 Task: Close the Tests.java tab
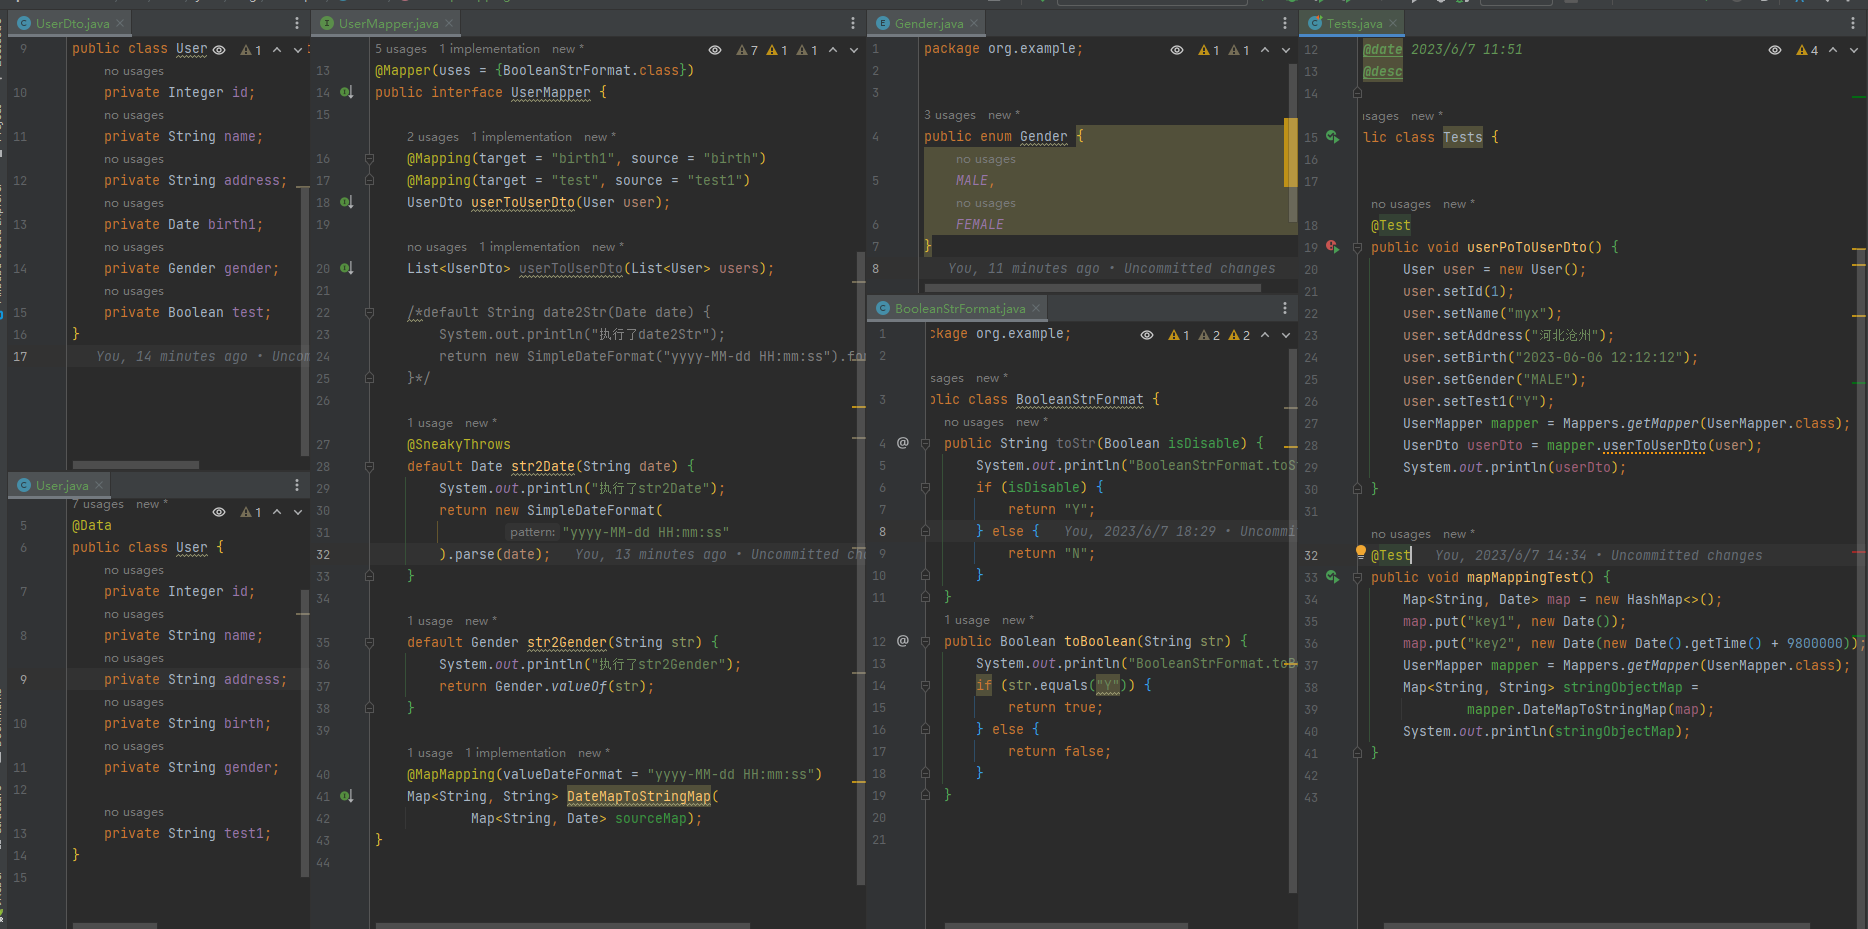[1393, 23]
